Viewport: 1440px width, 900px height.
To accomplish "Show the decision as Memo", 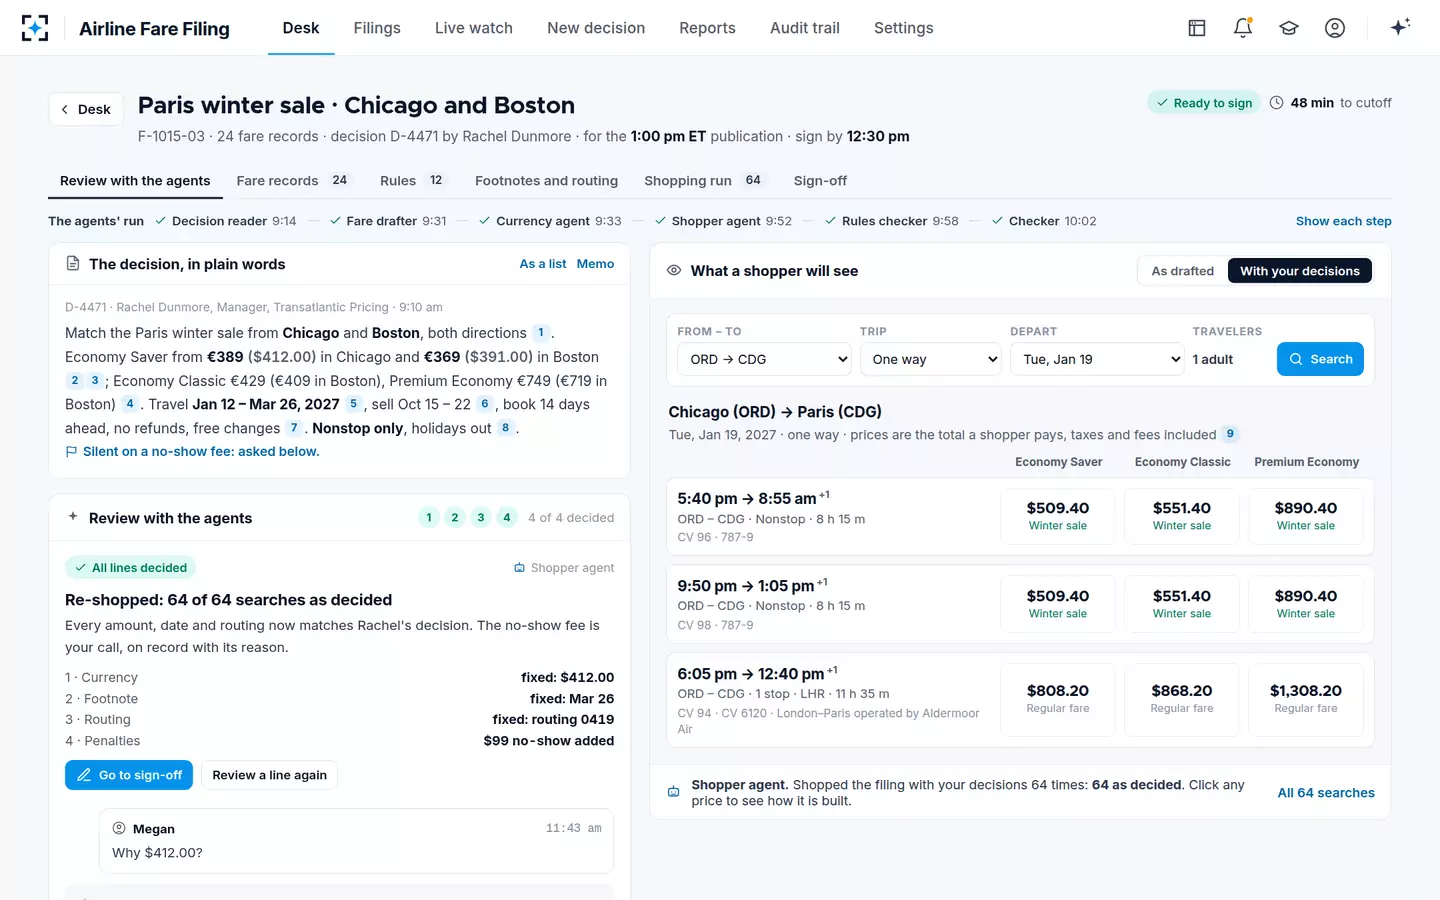I will click(x=595, y=264).
